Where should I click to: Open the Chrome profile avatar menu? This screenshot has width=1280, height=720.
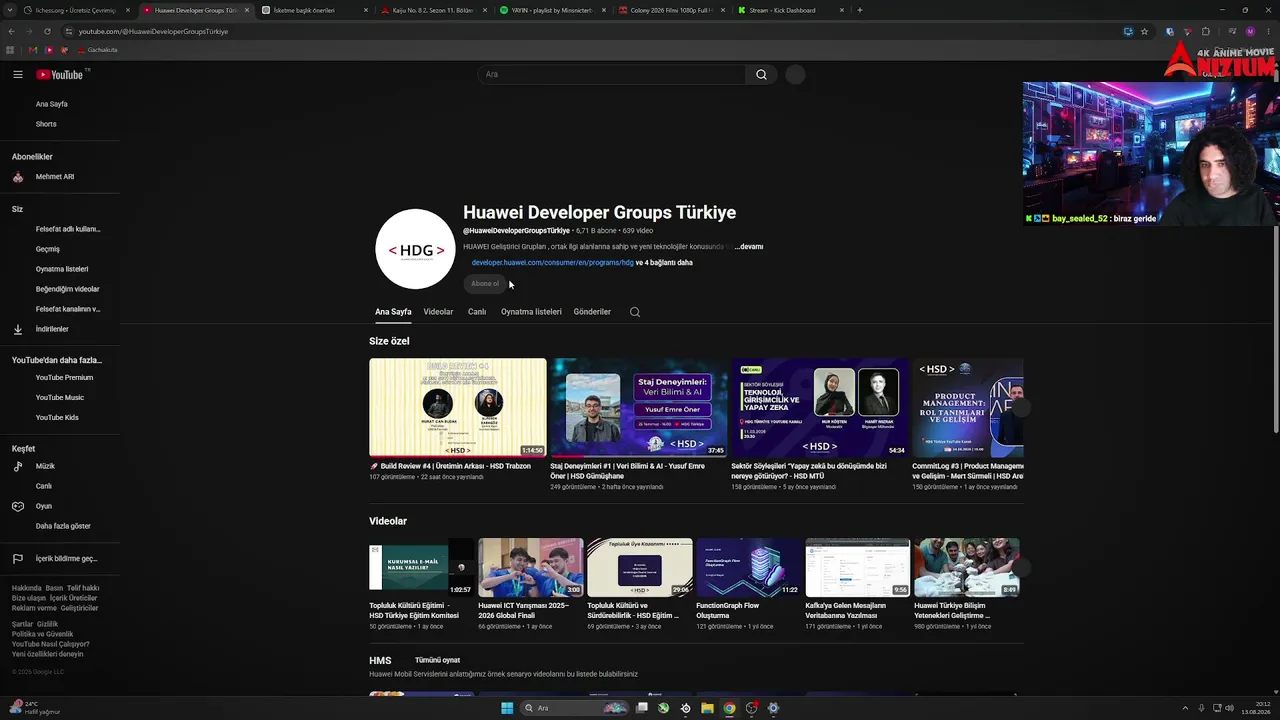click(x=1250, y=31)
